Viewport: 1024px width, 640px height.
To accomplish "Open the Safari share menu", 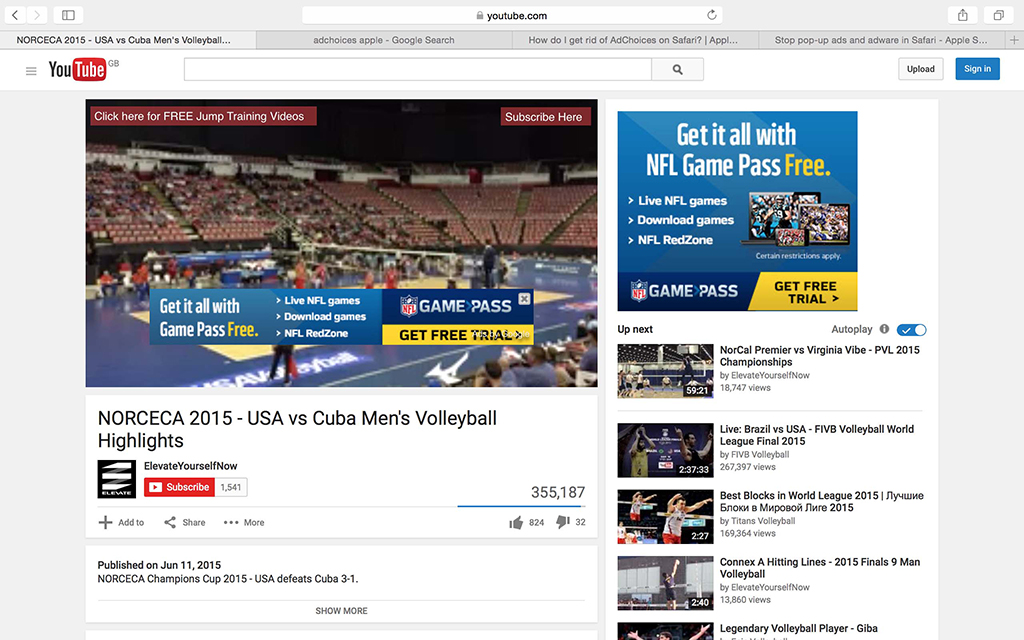I will tap(963, 15).
